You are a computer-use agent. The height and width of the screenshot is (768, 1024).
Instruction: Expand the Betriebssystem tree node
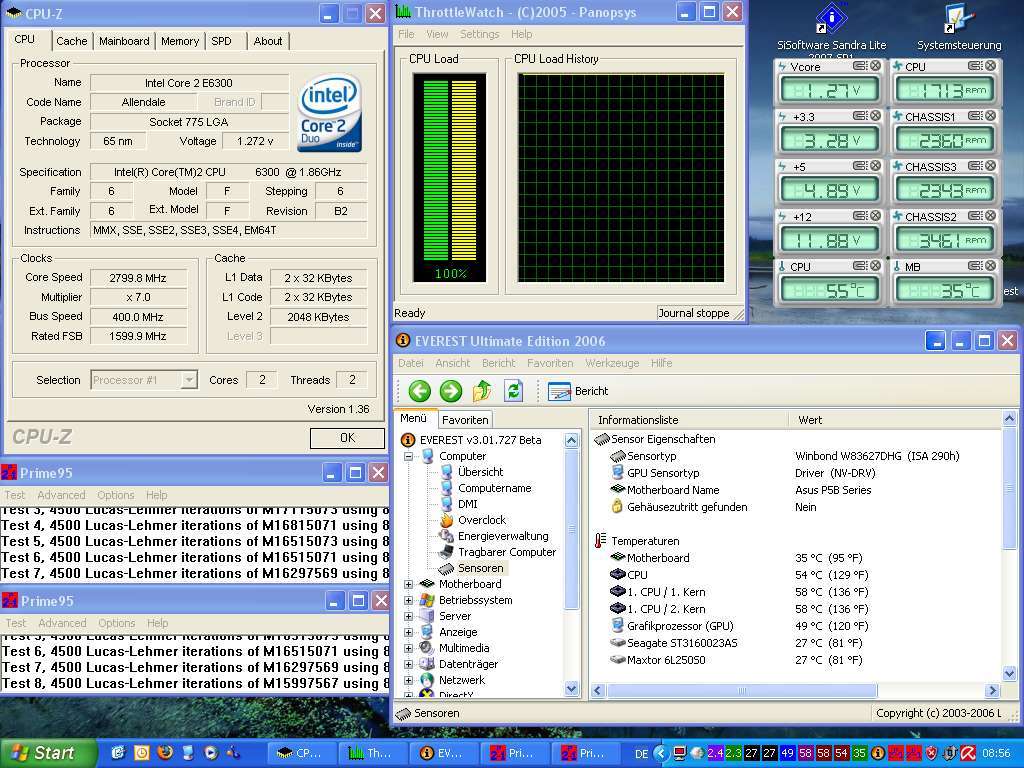408,600
